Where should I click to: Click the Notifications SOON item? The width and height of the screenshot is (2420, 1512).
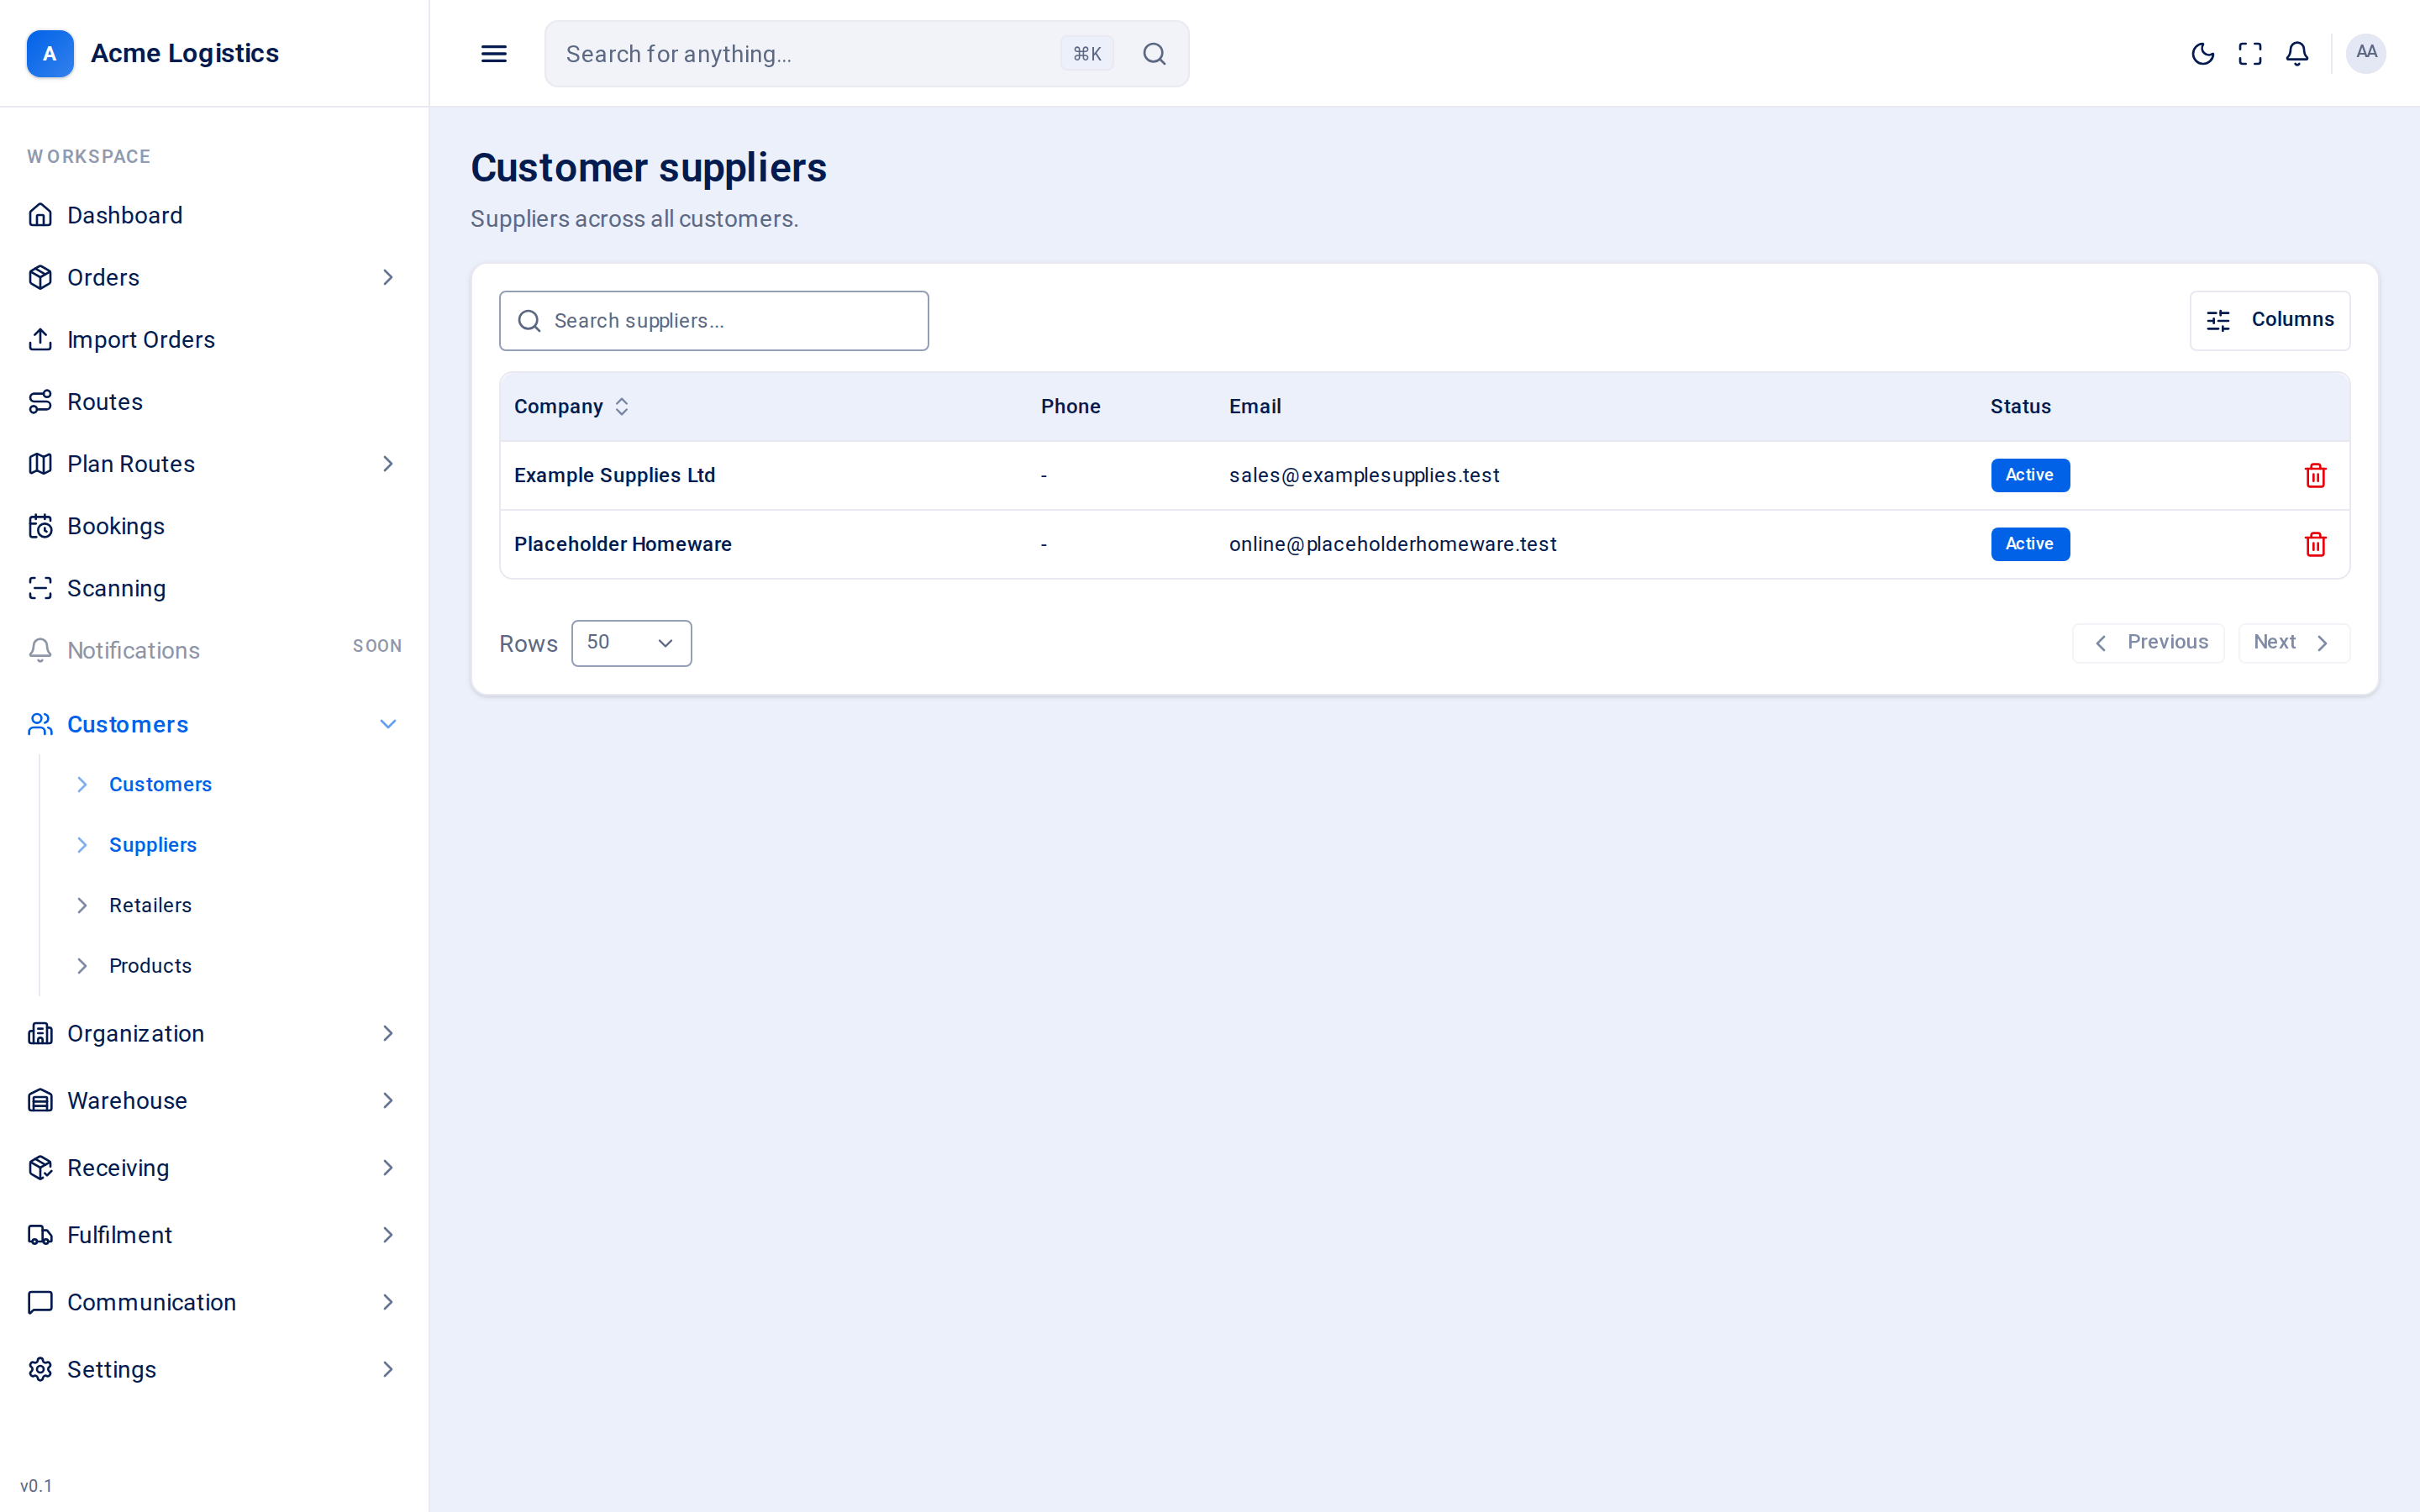[214, 650]
